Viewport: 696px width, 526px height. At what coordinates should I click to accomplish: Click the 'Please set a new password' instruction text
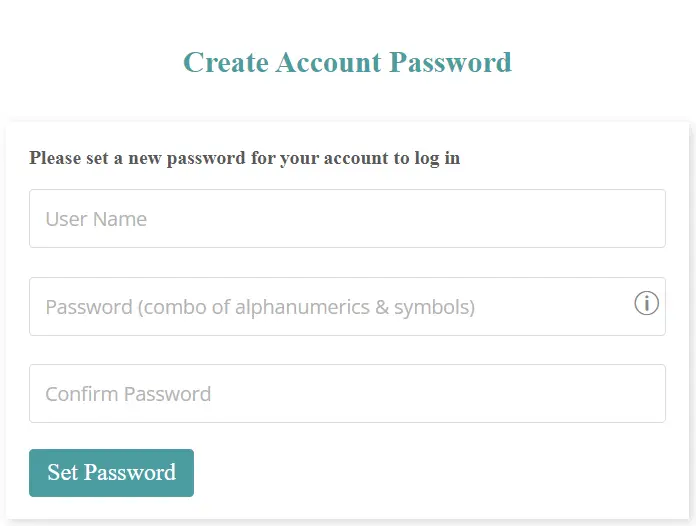244,158
